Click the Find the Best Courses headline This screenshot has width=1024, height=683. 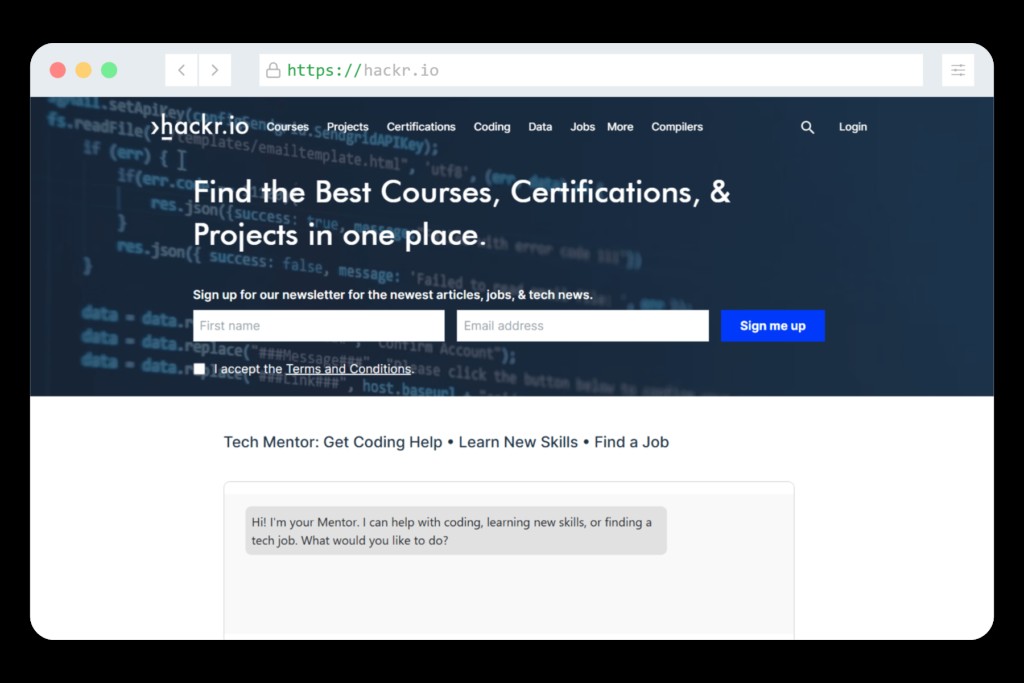point(462,213)
